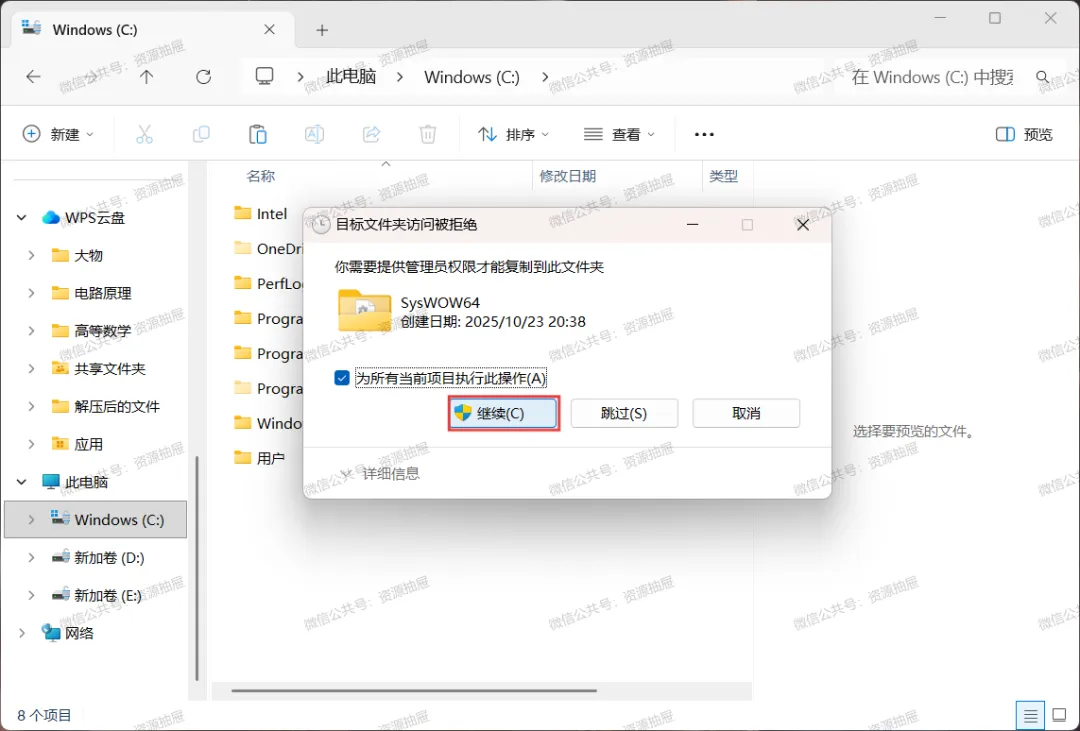Click the Intel folder icon
Screen dimensions: 1080x731
coord(242,213)
